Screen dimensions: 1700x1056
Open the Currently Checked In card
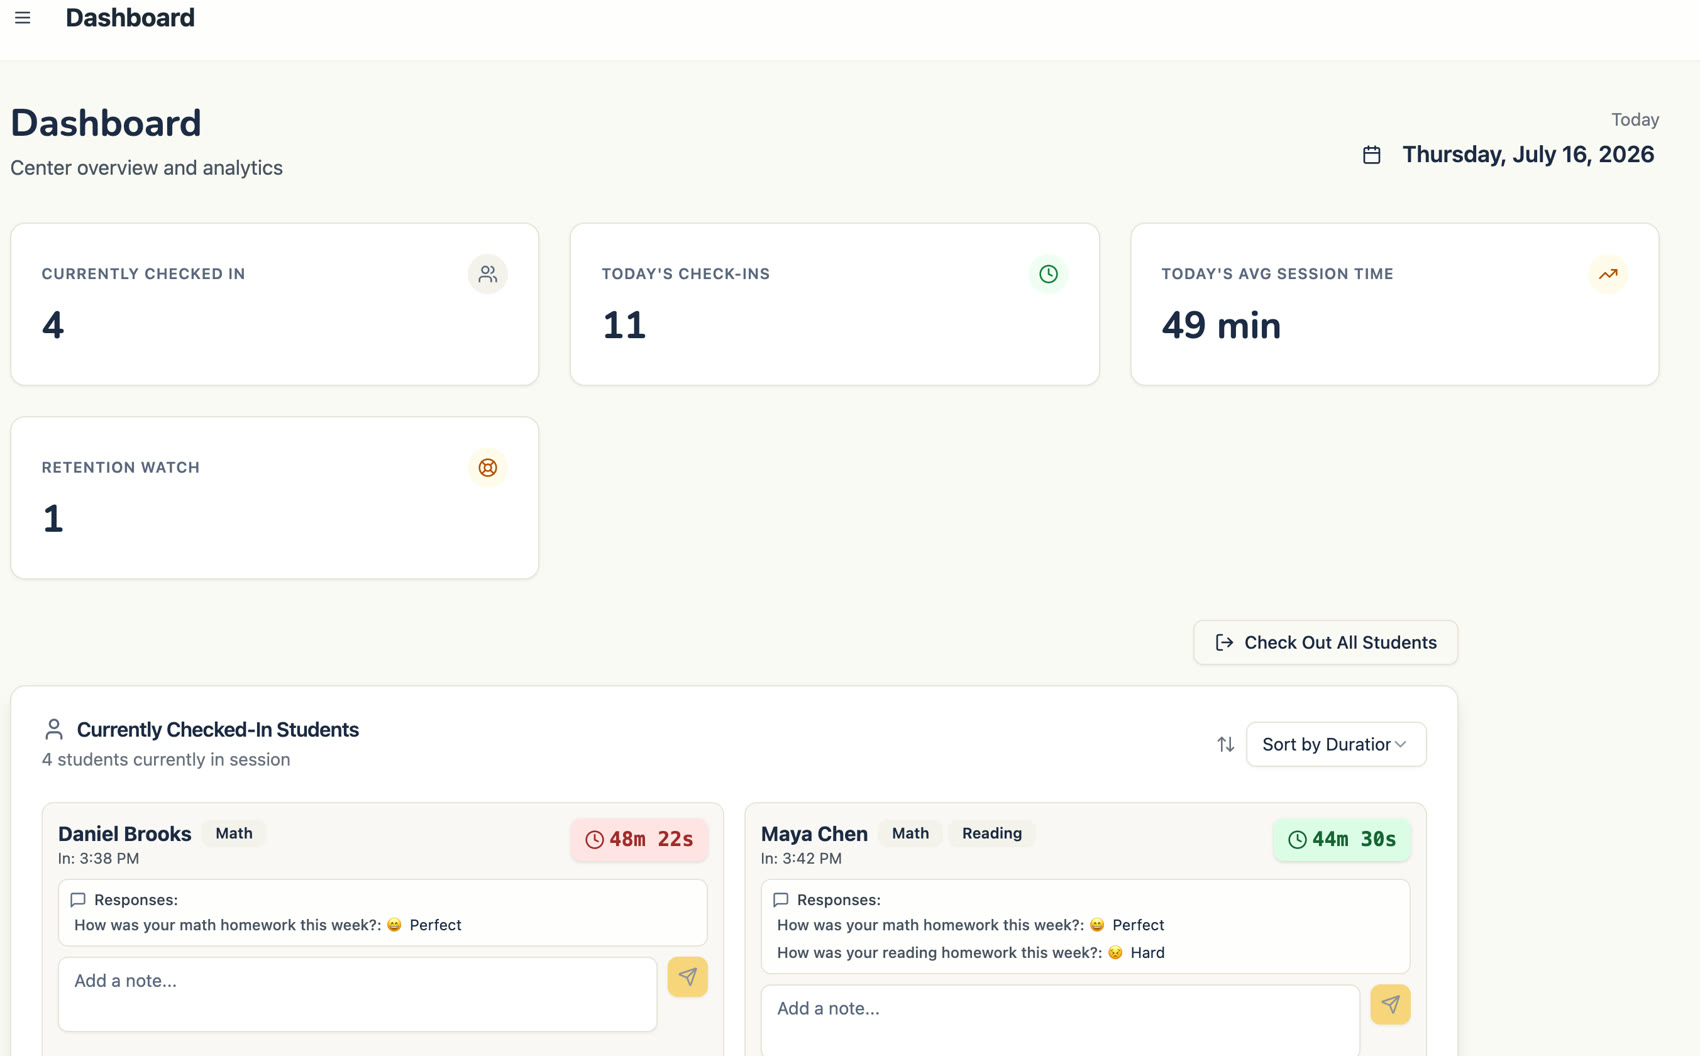tap(275, 304)
